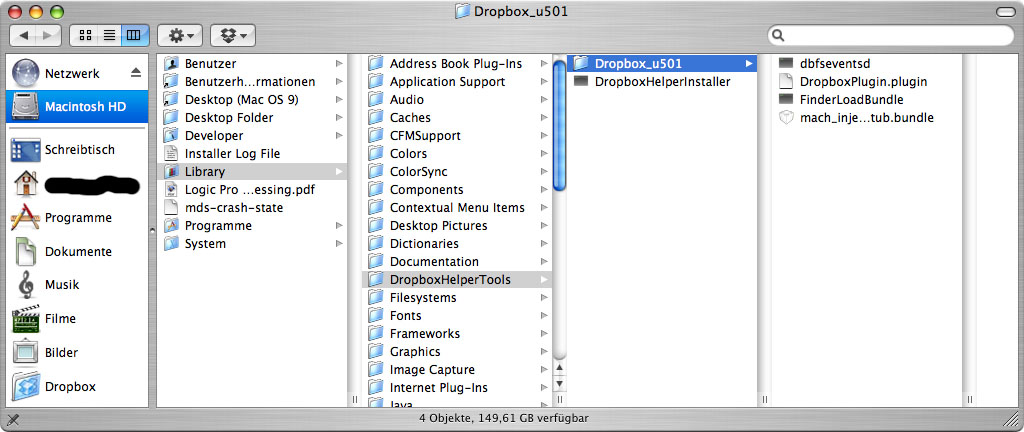
Task: Select the Dropbox_u501 folder row
Action: pyautogui.click(x=662, y=64)
